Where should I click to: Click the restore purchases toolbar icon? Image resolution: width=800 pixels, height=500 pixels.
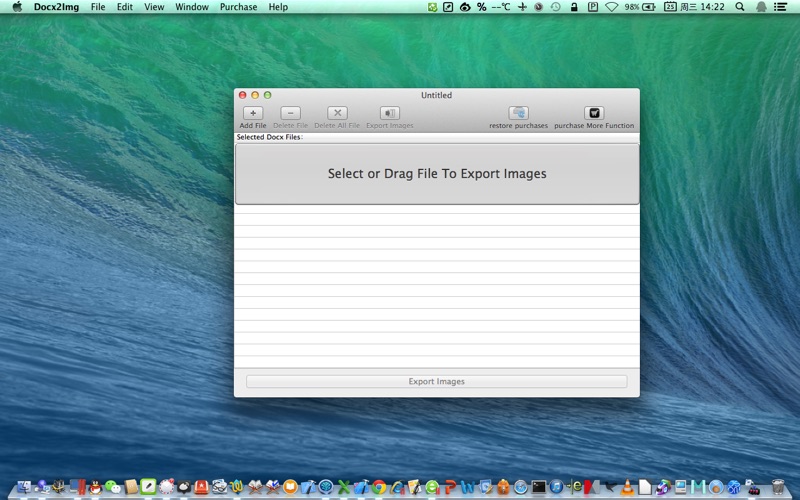(518, 113)
